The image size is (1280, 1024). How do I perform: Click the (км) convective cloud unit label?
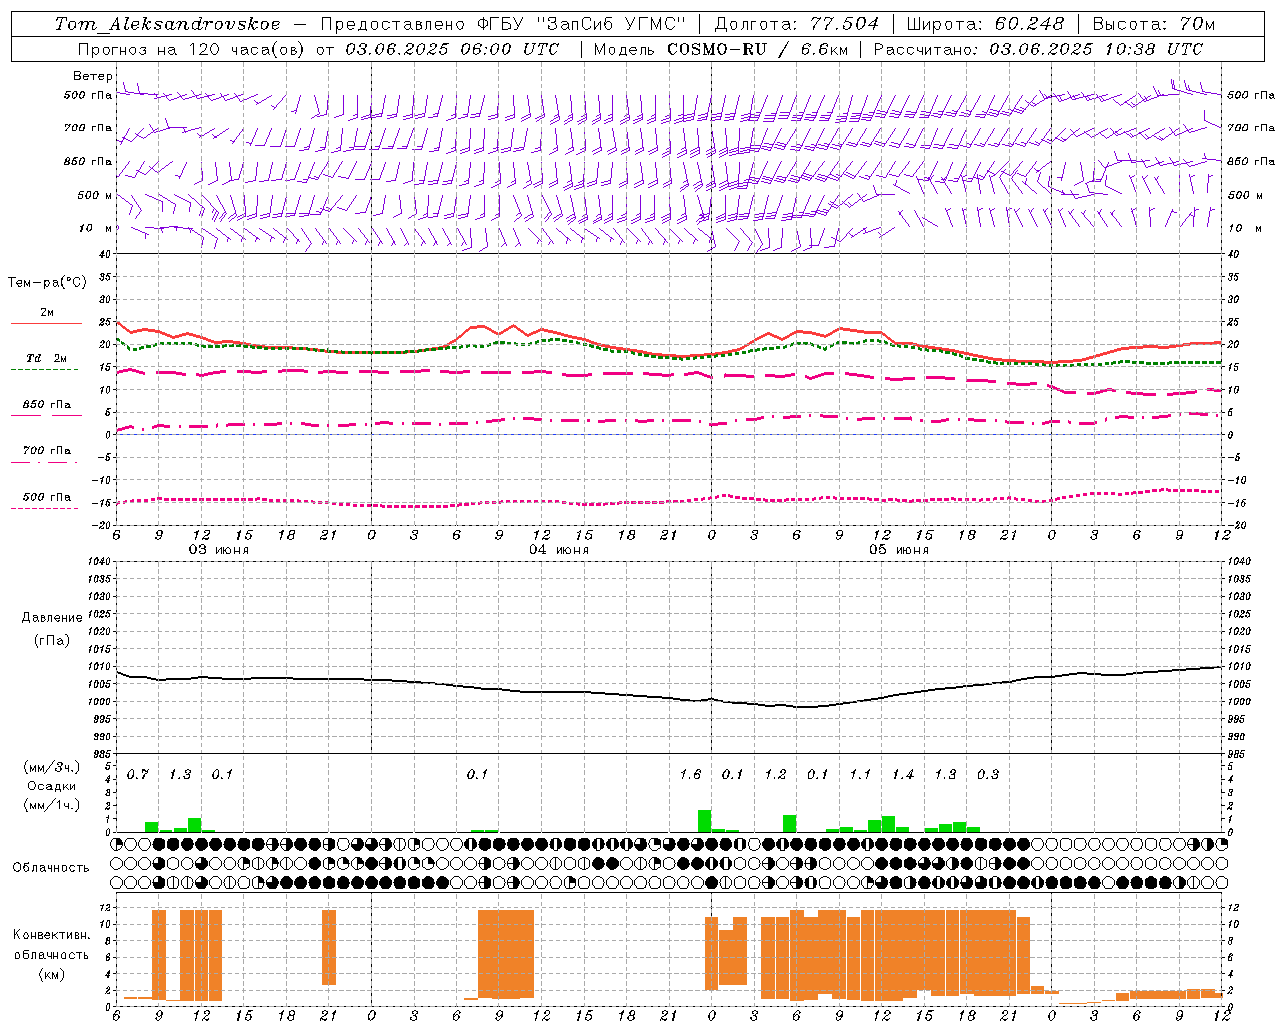[x=51, y=974]
